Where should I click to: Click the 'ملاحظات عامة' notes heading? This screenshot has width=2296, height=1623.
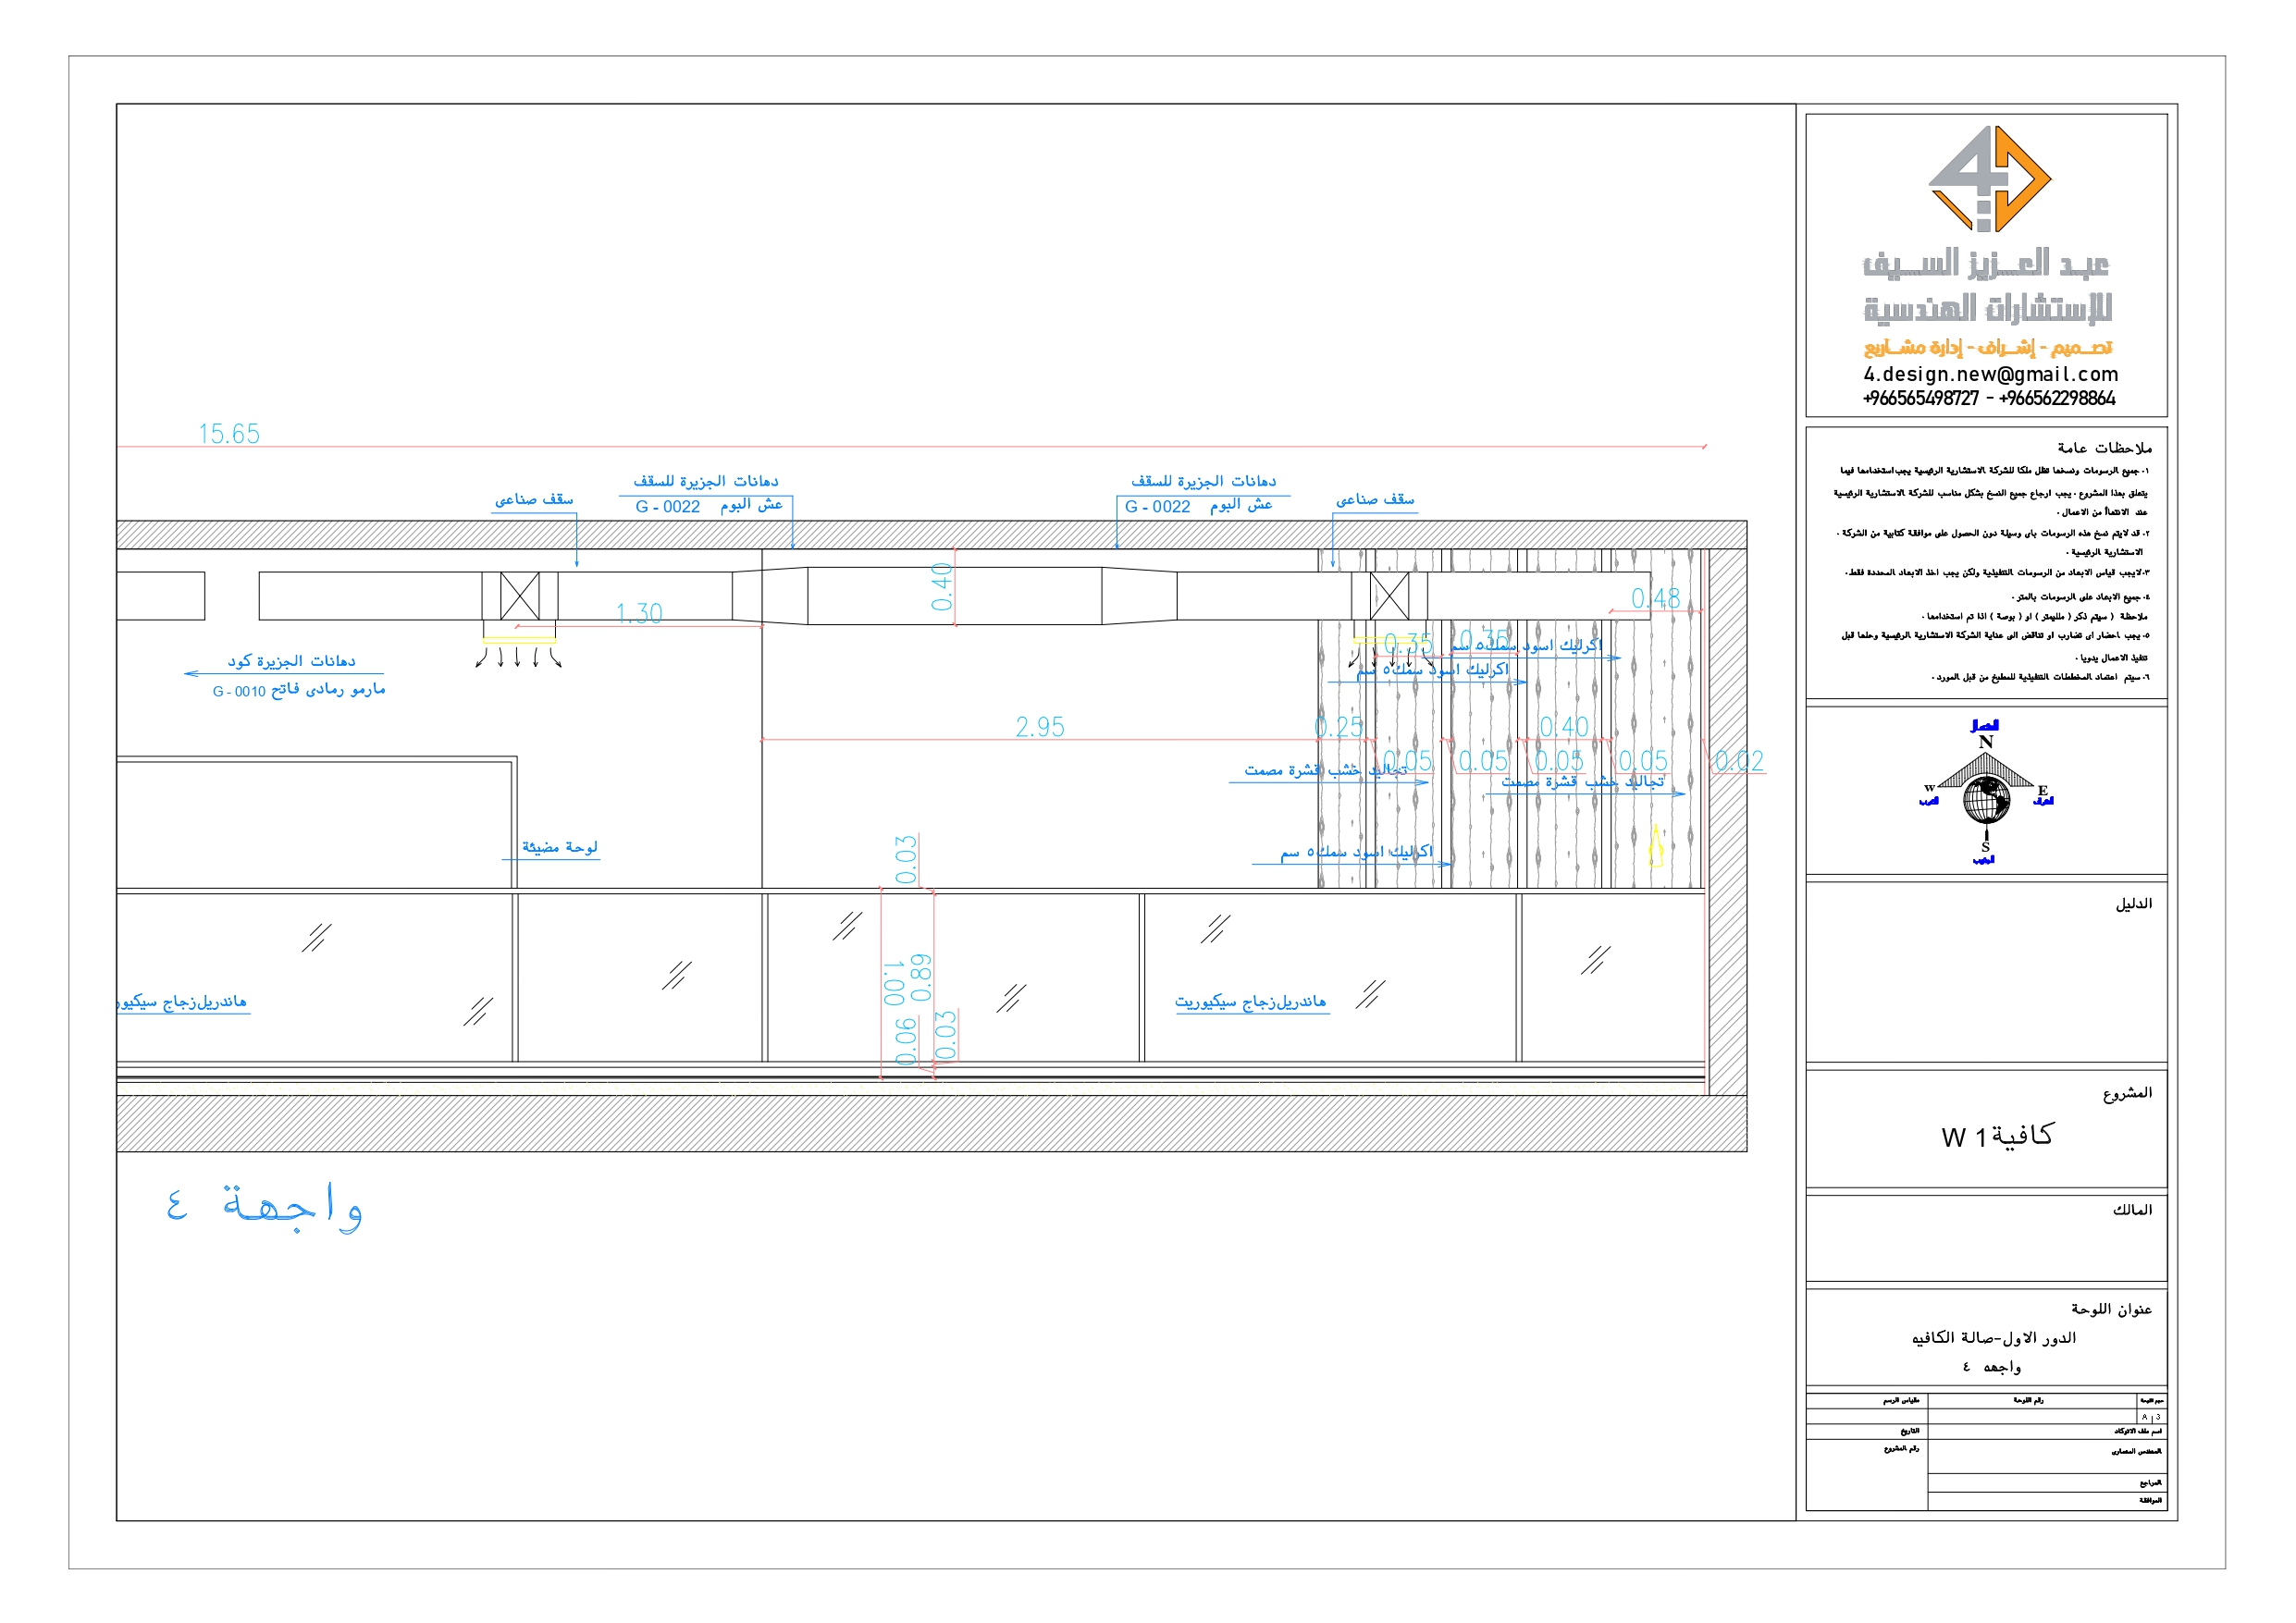click(2104, 448)
